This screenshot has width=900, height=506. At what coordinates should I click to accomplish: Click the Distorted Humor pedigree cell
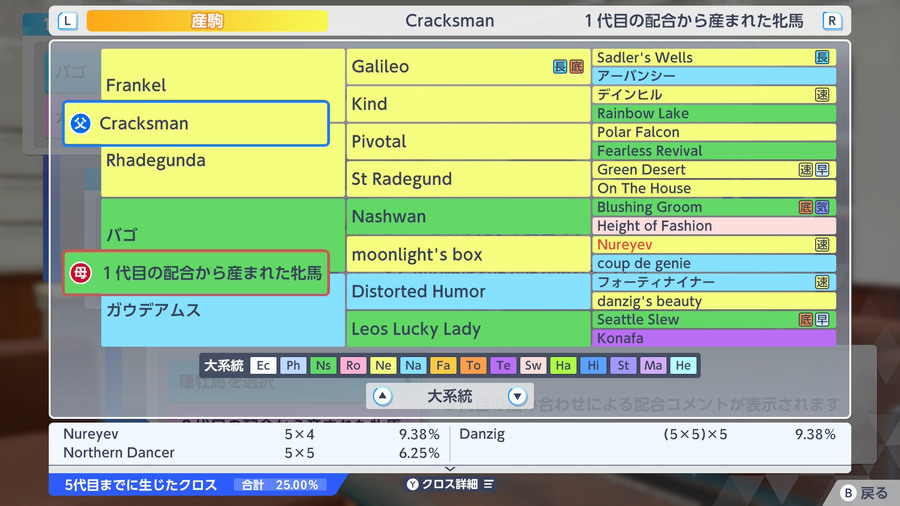point(468,291)
